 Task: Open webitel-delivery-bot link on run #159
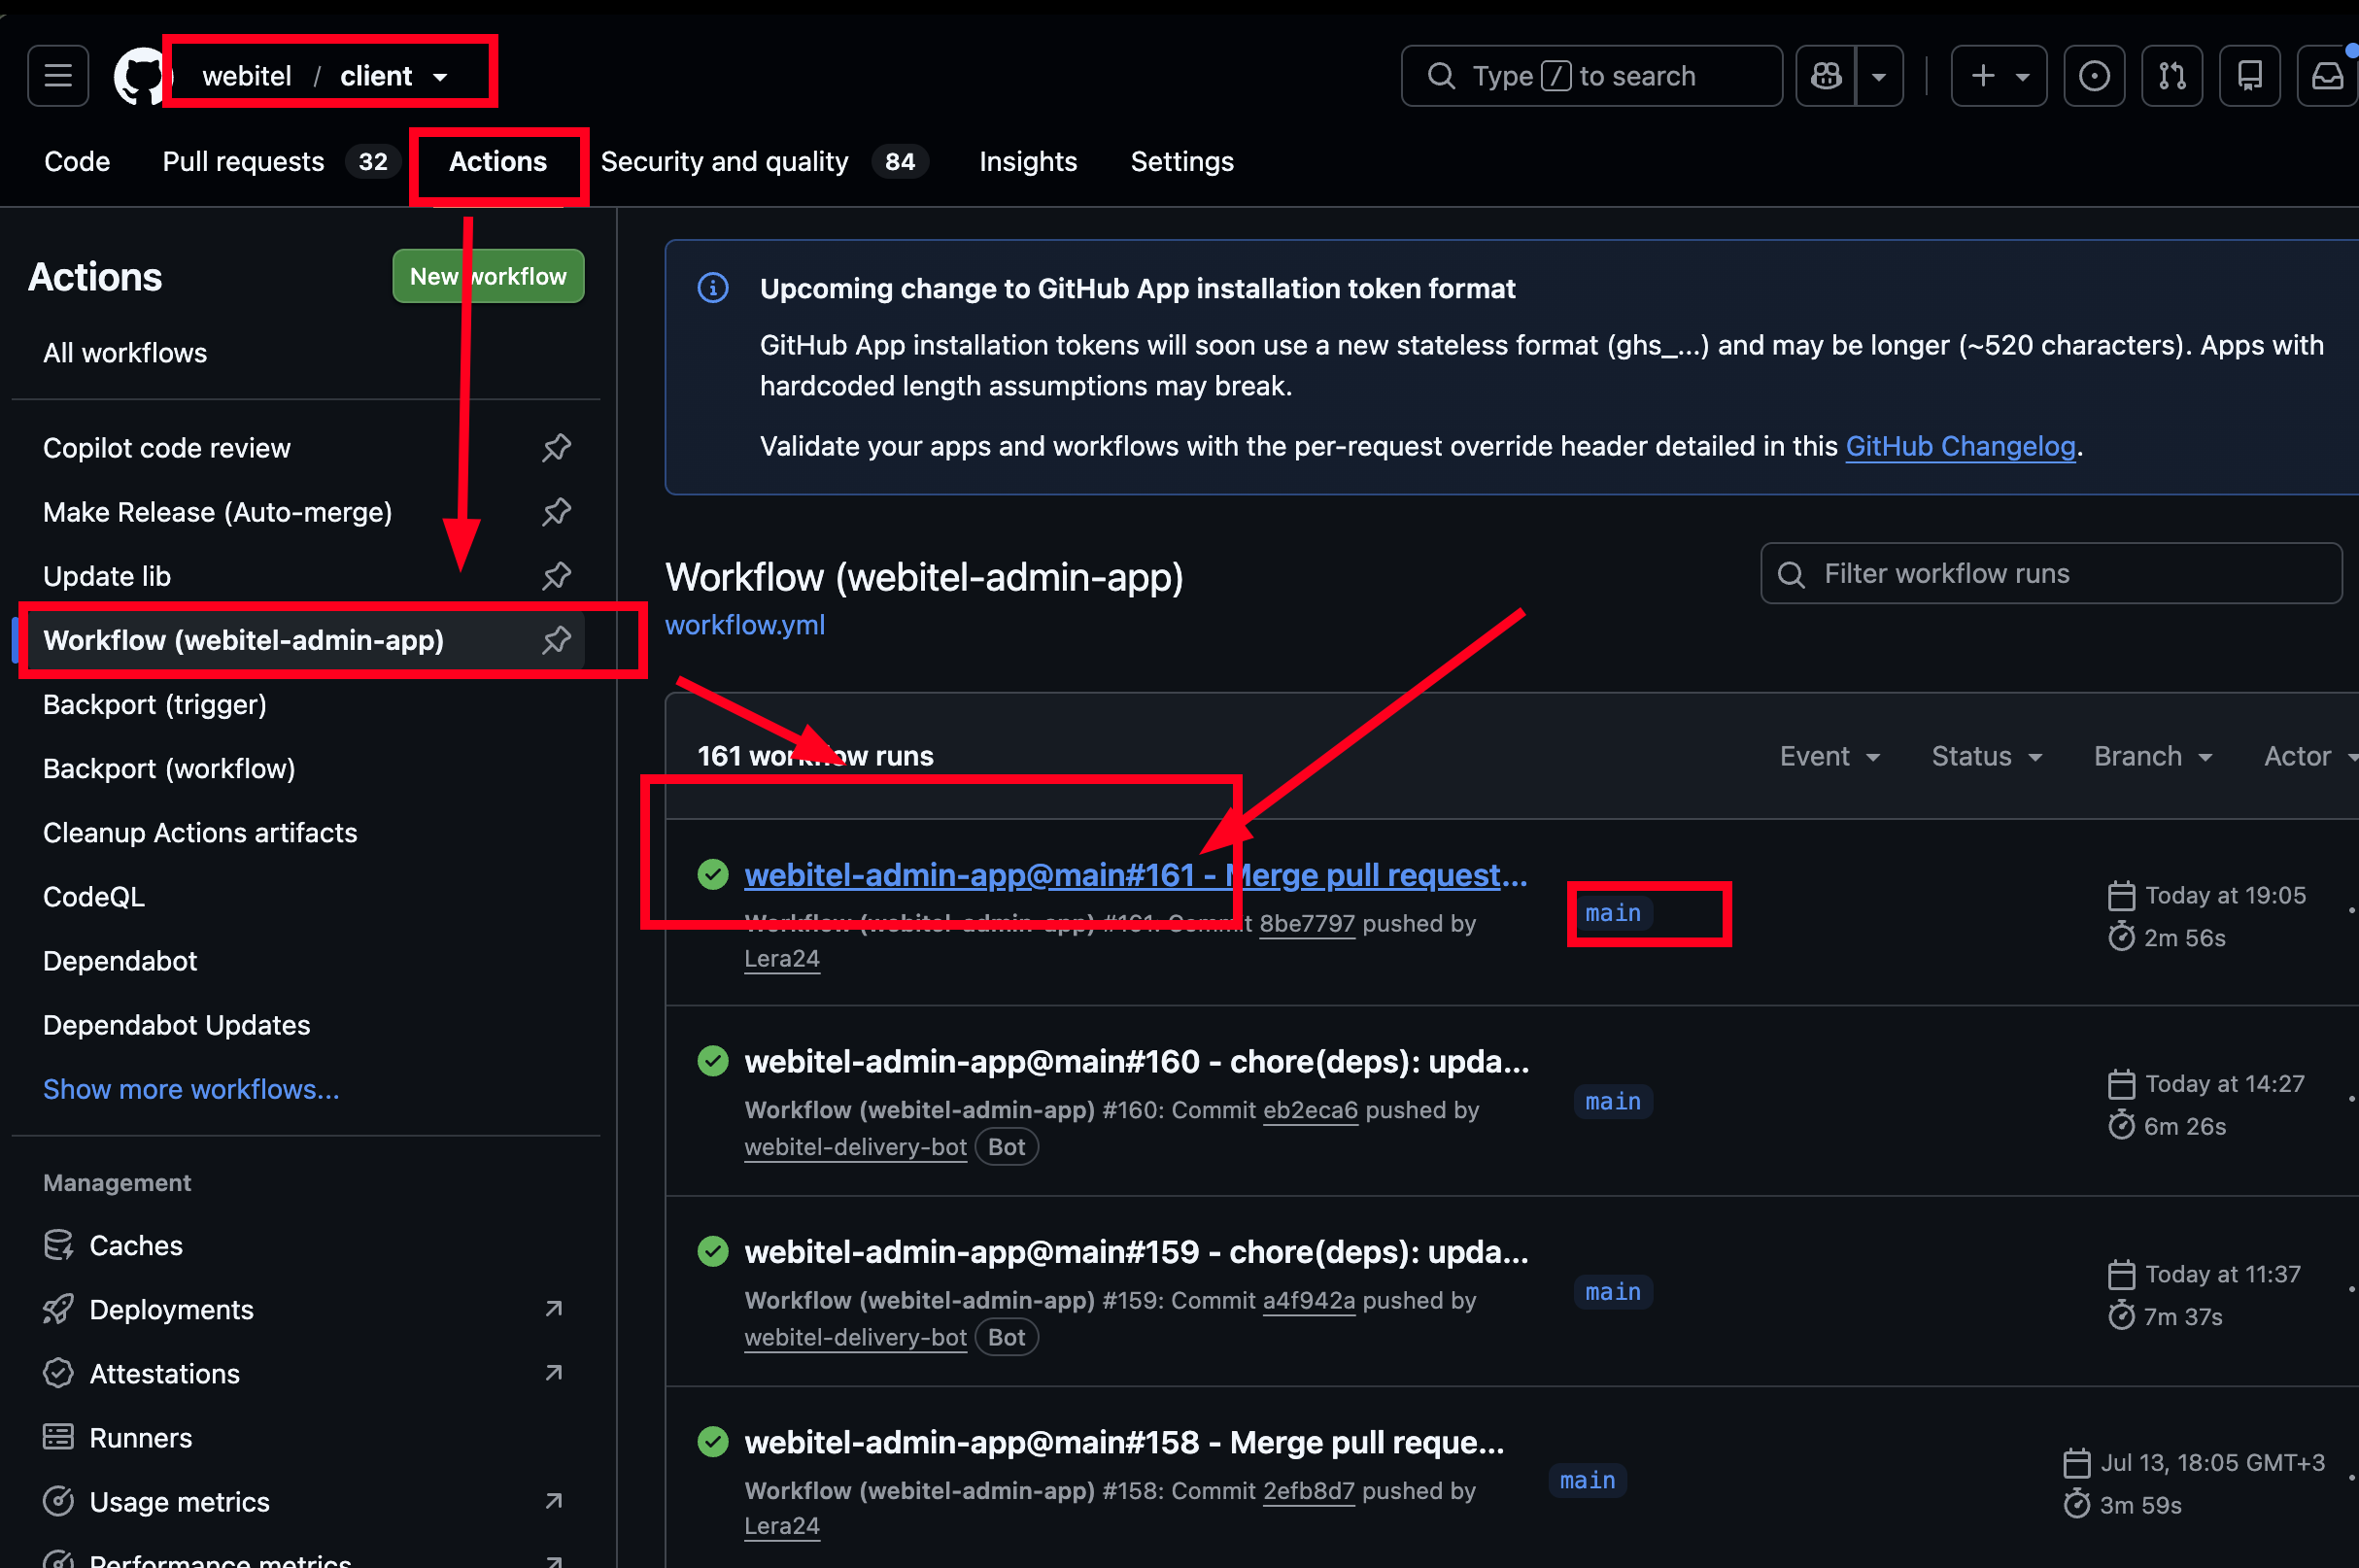click(855, 1337)
